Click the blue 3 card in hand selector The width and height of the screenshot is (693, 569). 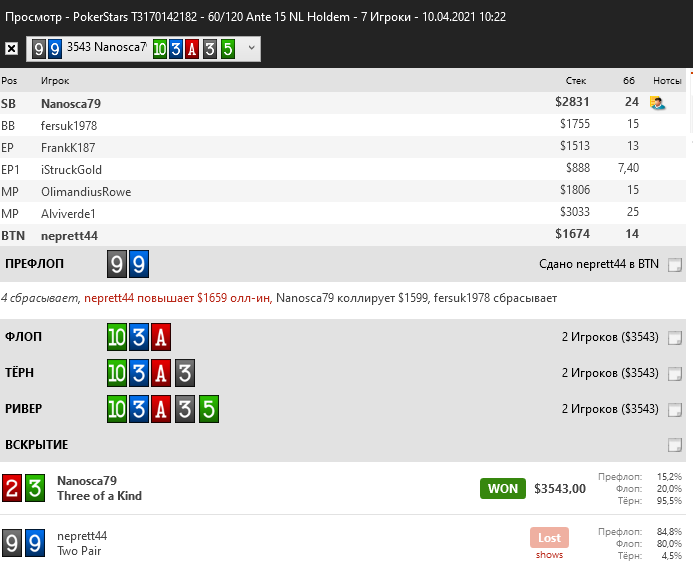click(x=175, y=49)
